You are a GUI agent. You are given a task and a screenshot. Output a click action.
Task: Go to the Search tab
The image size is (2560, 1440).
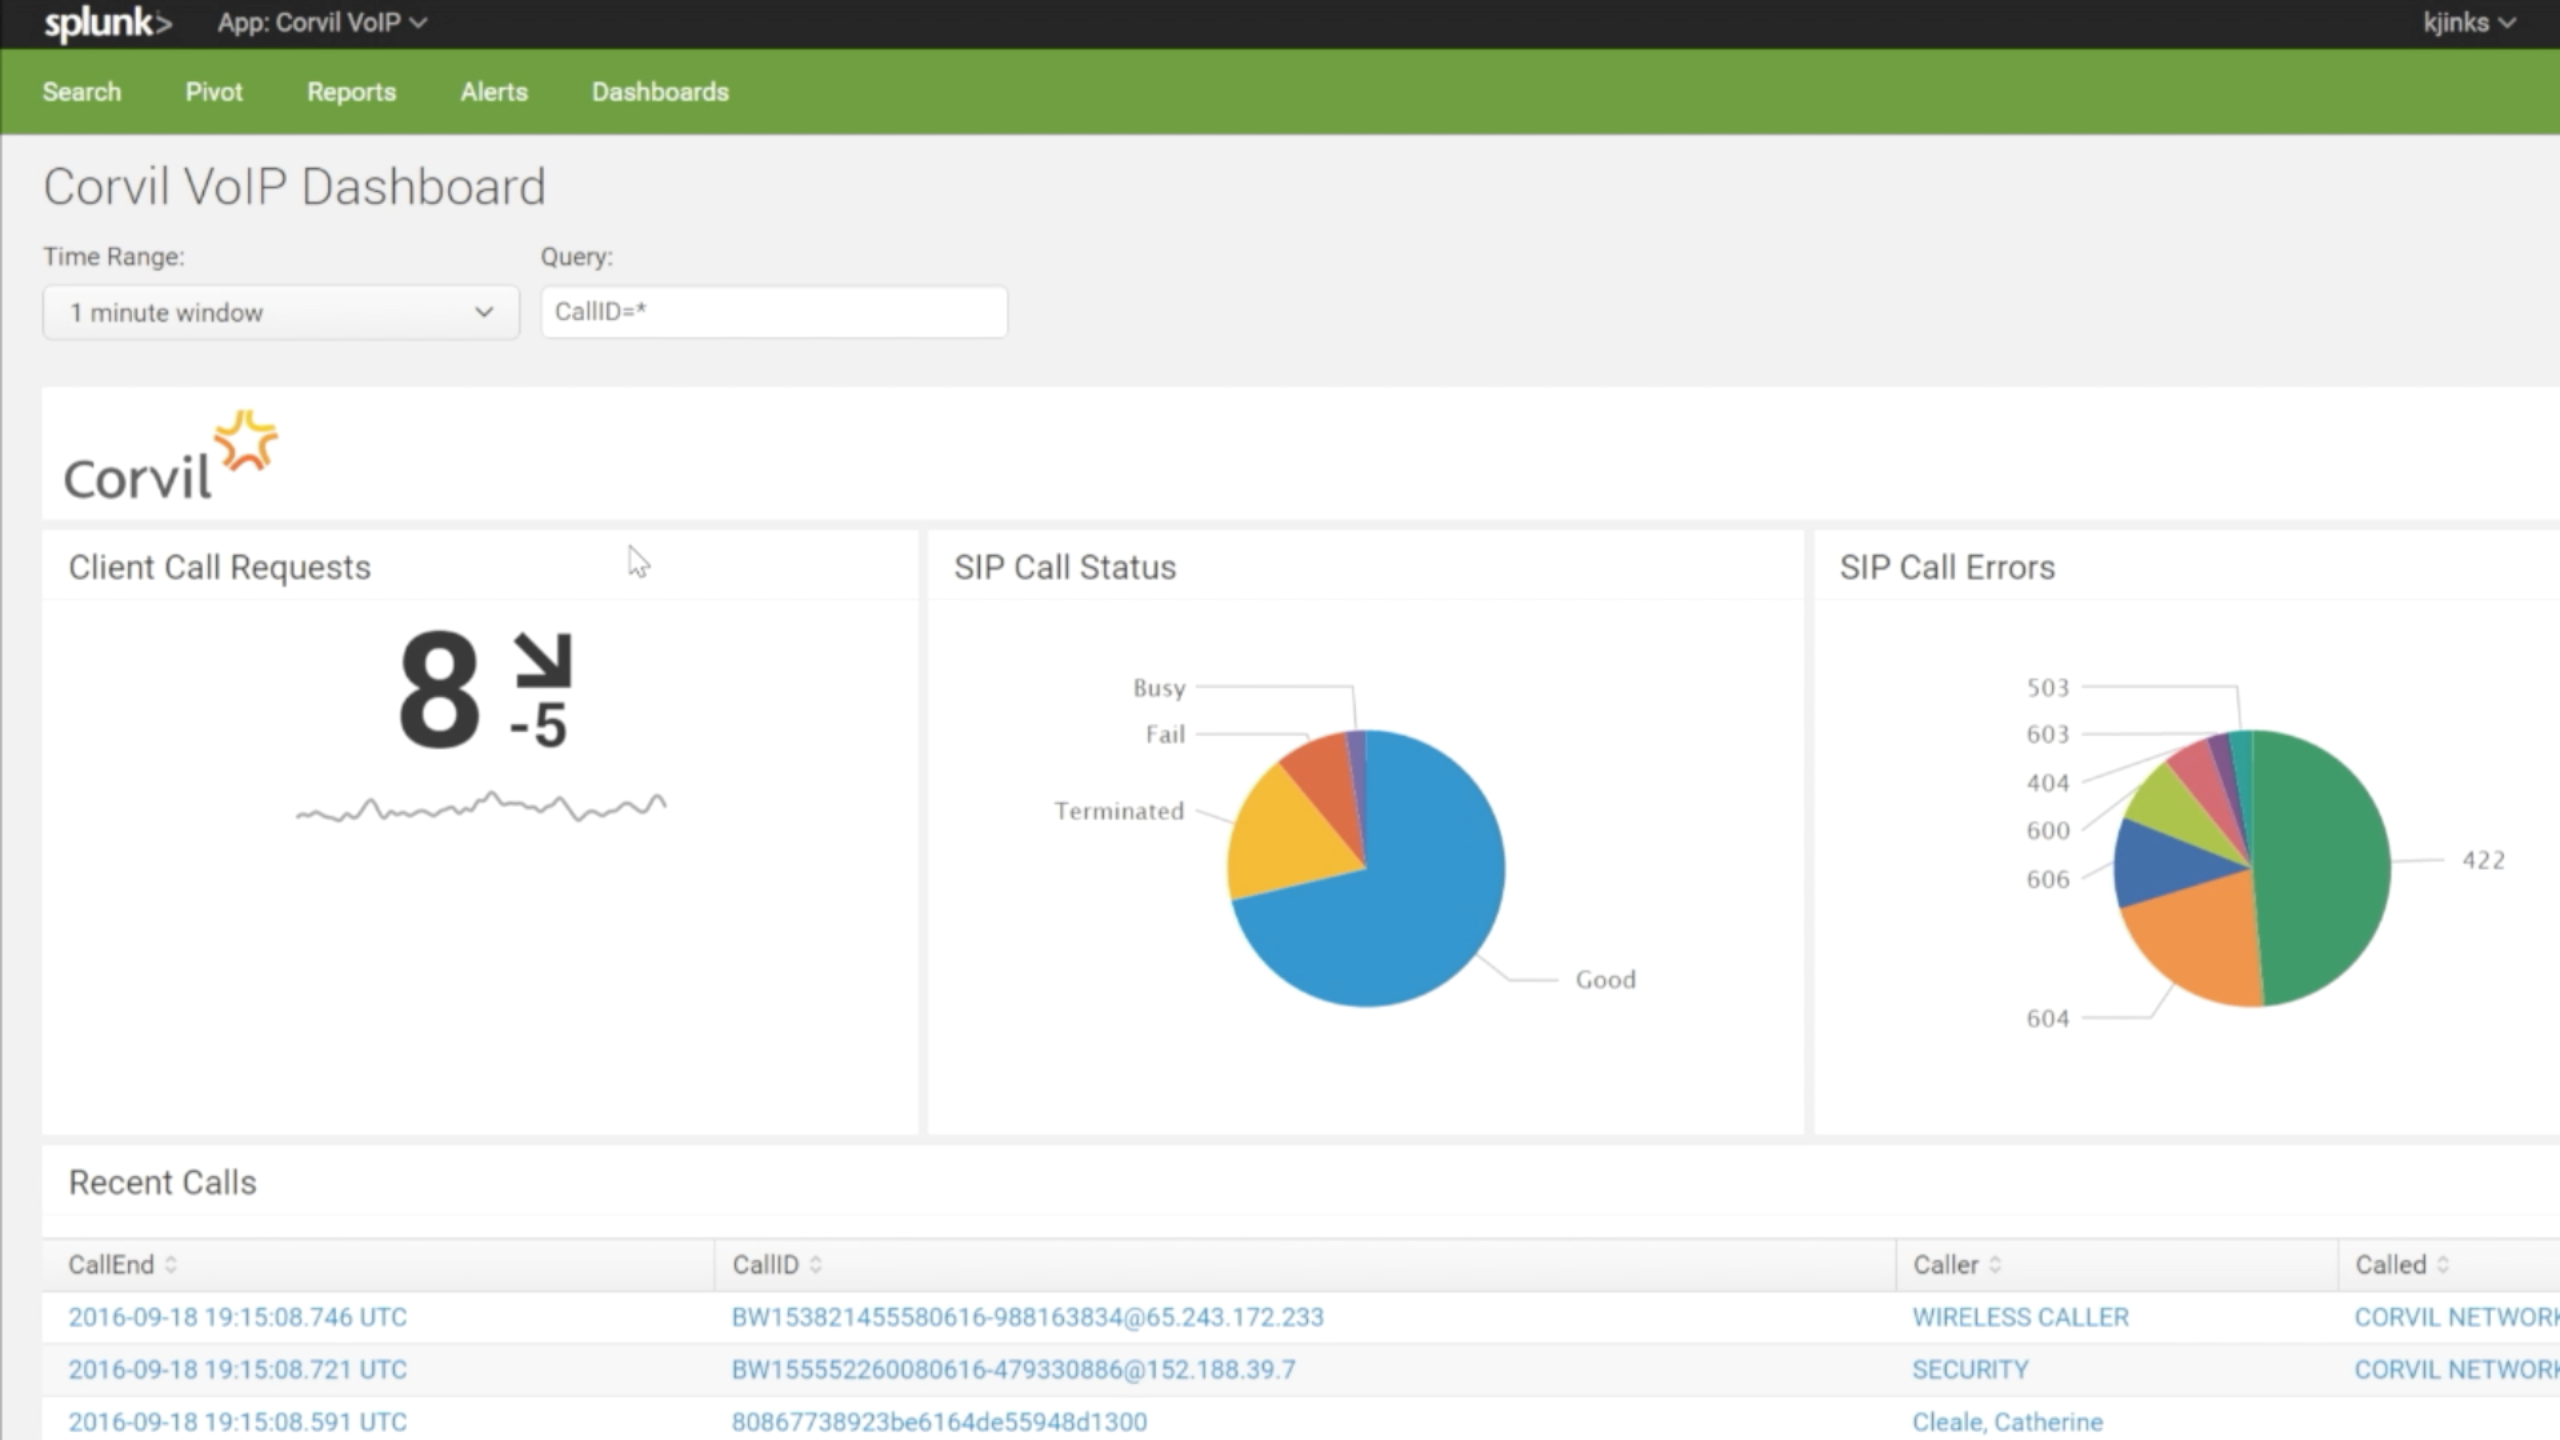(82, 92)
